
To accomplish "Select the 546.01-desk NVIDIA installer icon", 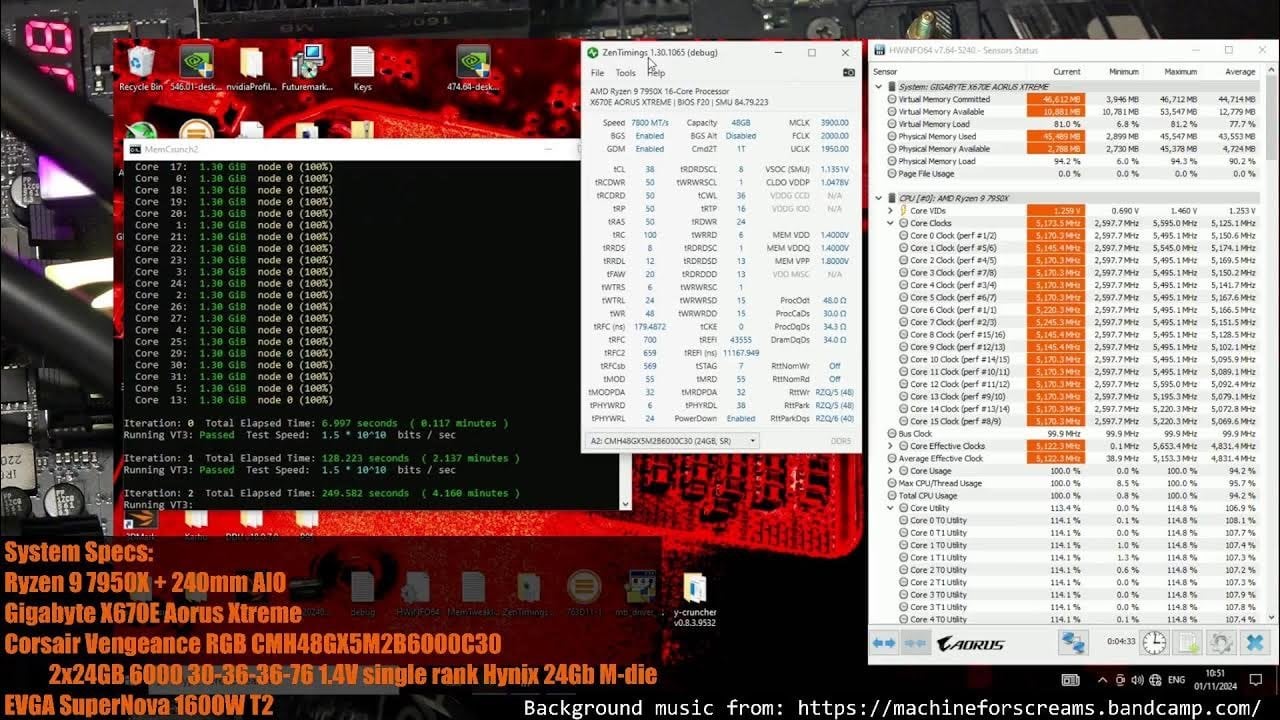I will click(x=196, y=69).
